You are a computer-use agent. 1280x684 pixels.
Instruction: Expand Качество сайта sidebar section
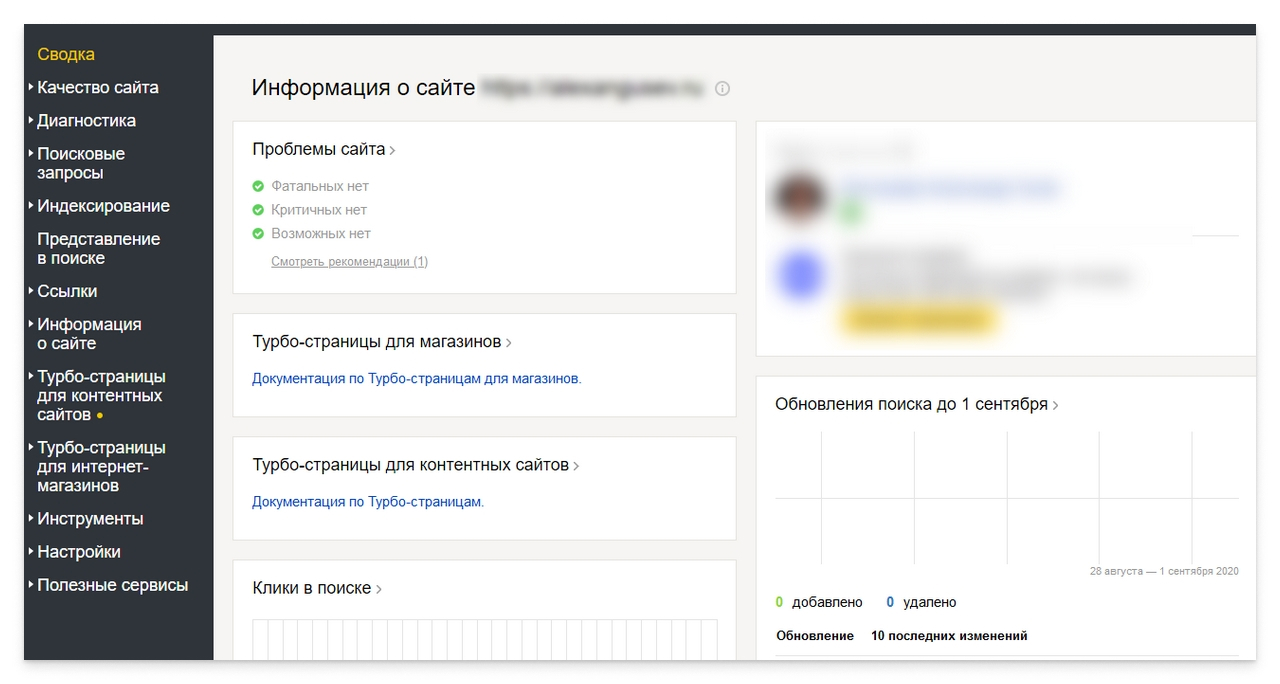[x=97, y=88]
